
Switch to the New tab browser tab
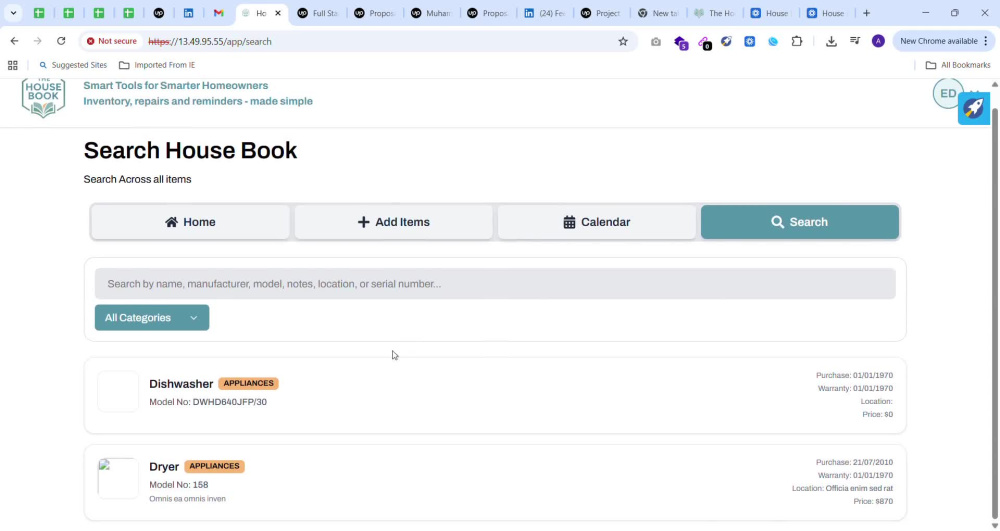[658, 13]
